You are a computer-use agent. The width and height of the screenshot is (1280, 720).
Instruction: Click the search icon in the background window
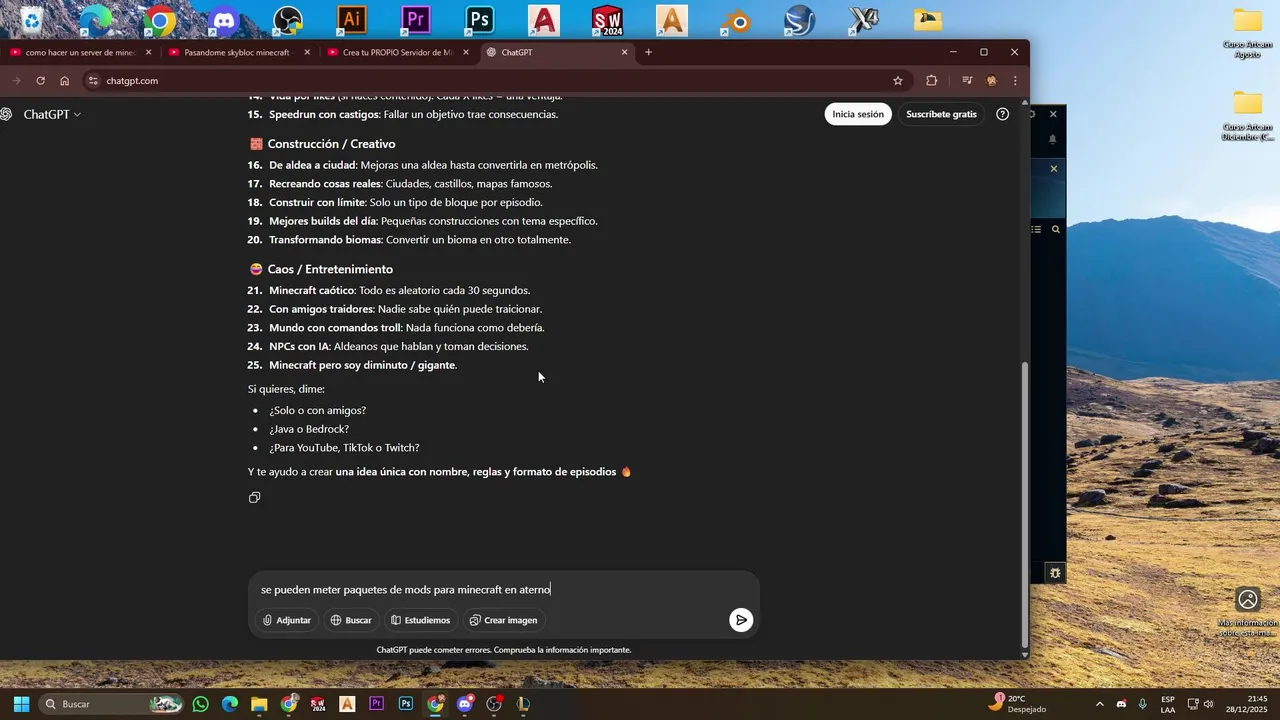tap(1056, 229)
